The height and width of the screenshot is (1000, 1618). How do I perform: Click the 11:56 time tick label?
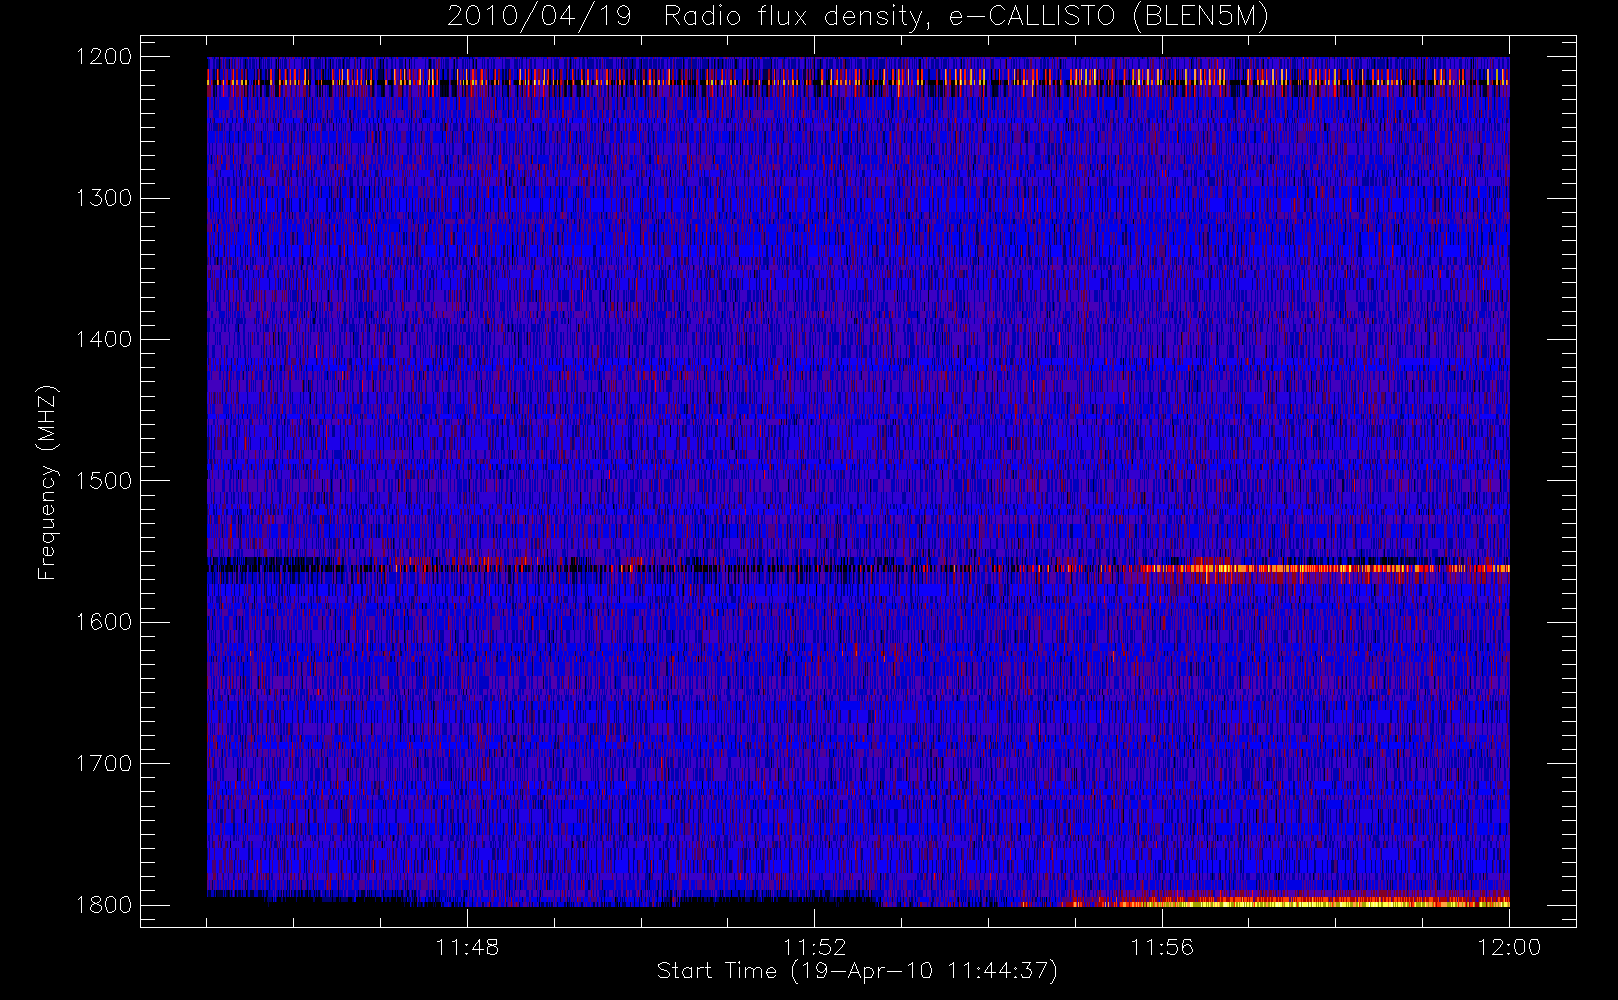[1162, 947]
